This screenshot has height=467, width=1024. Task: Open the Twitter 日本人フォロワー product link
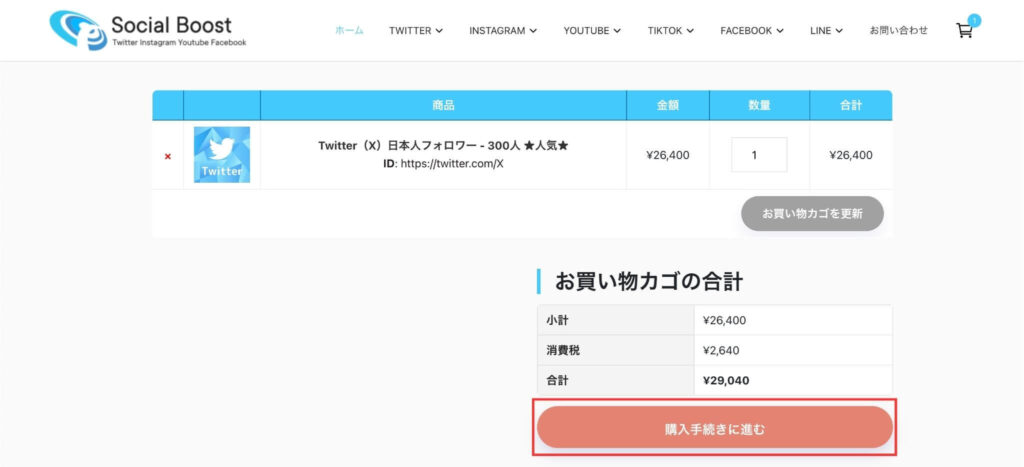click(x=443, y=146)
